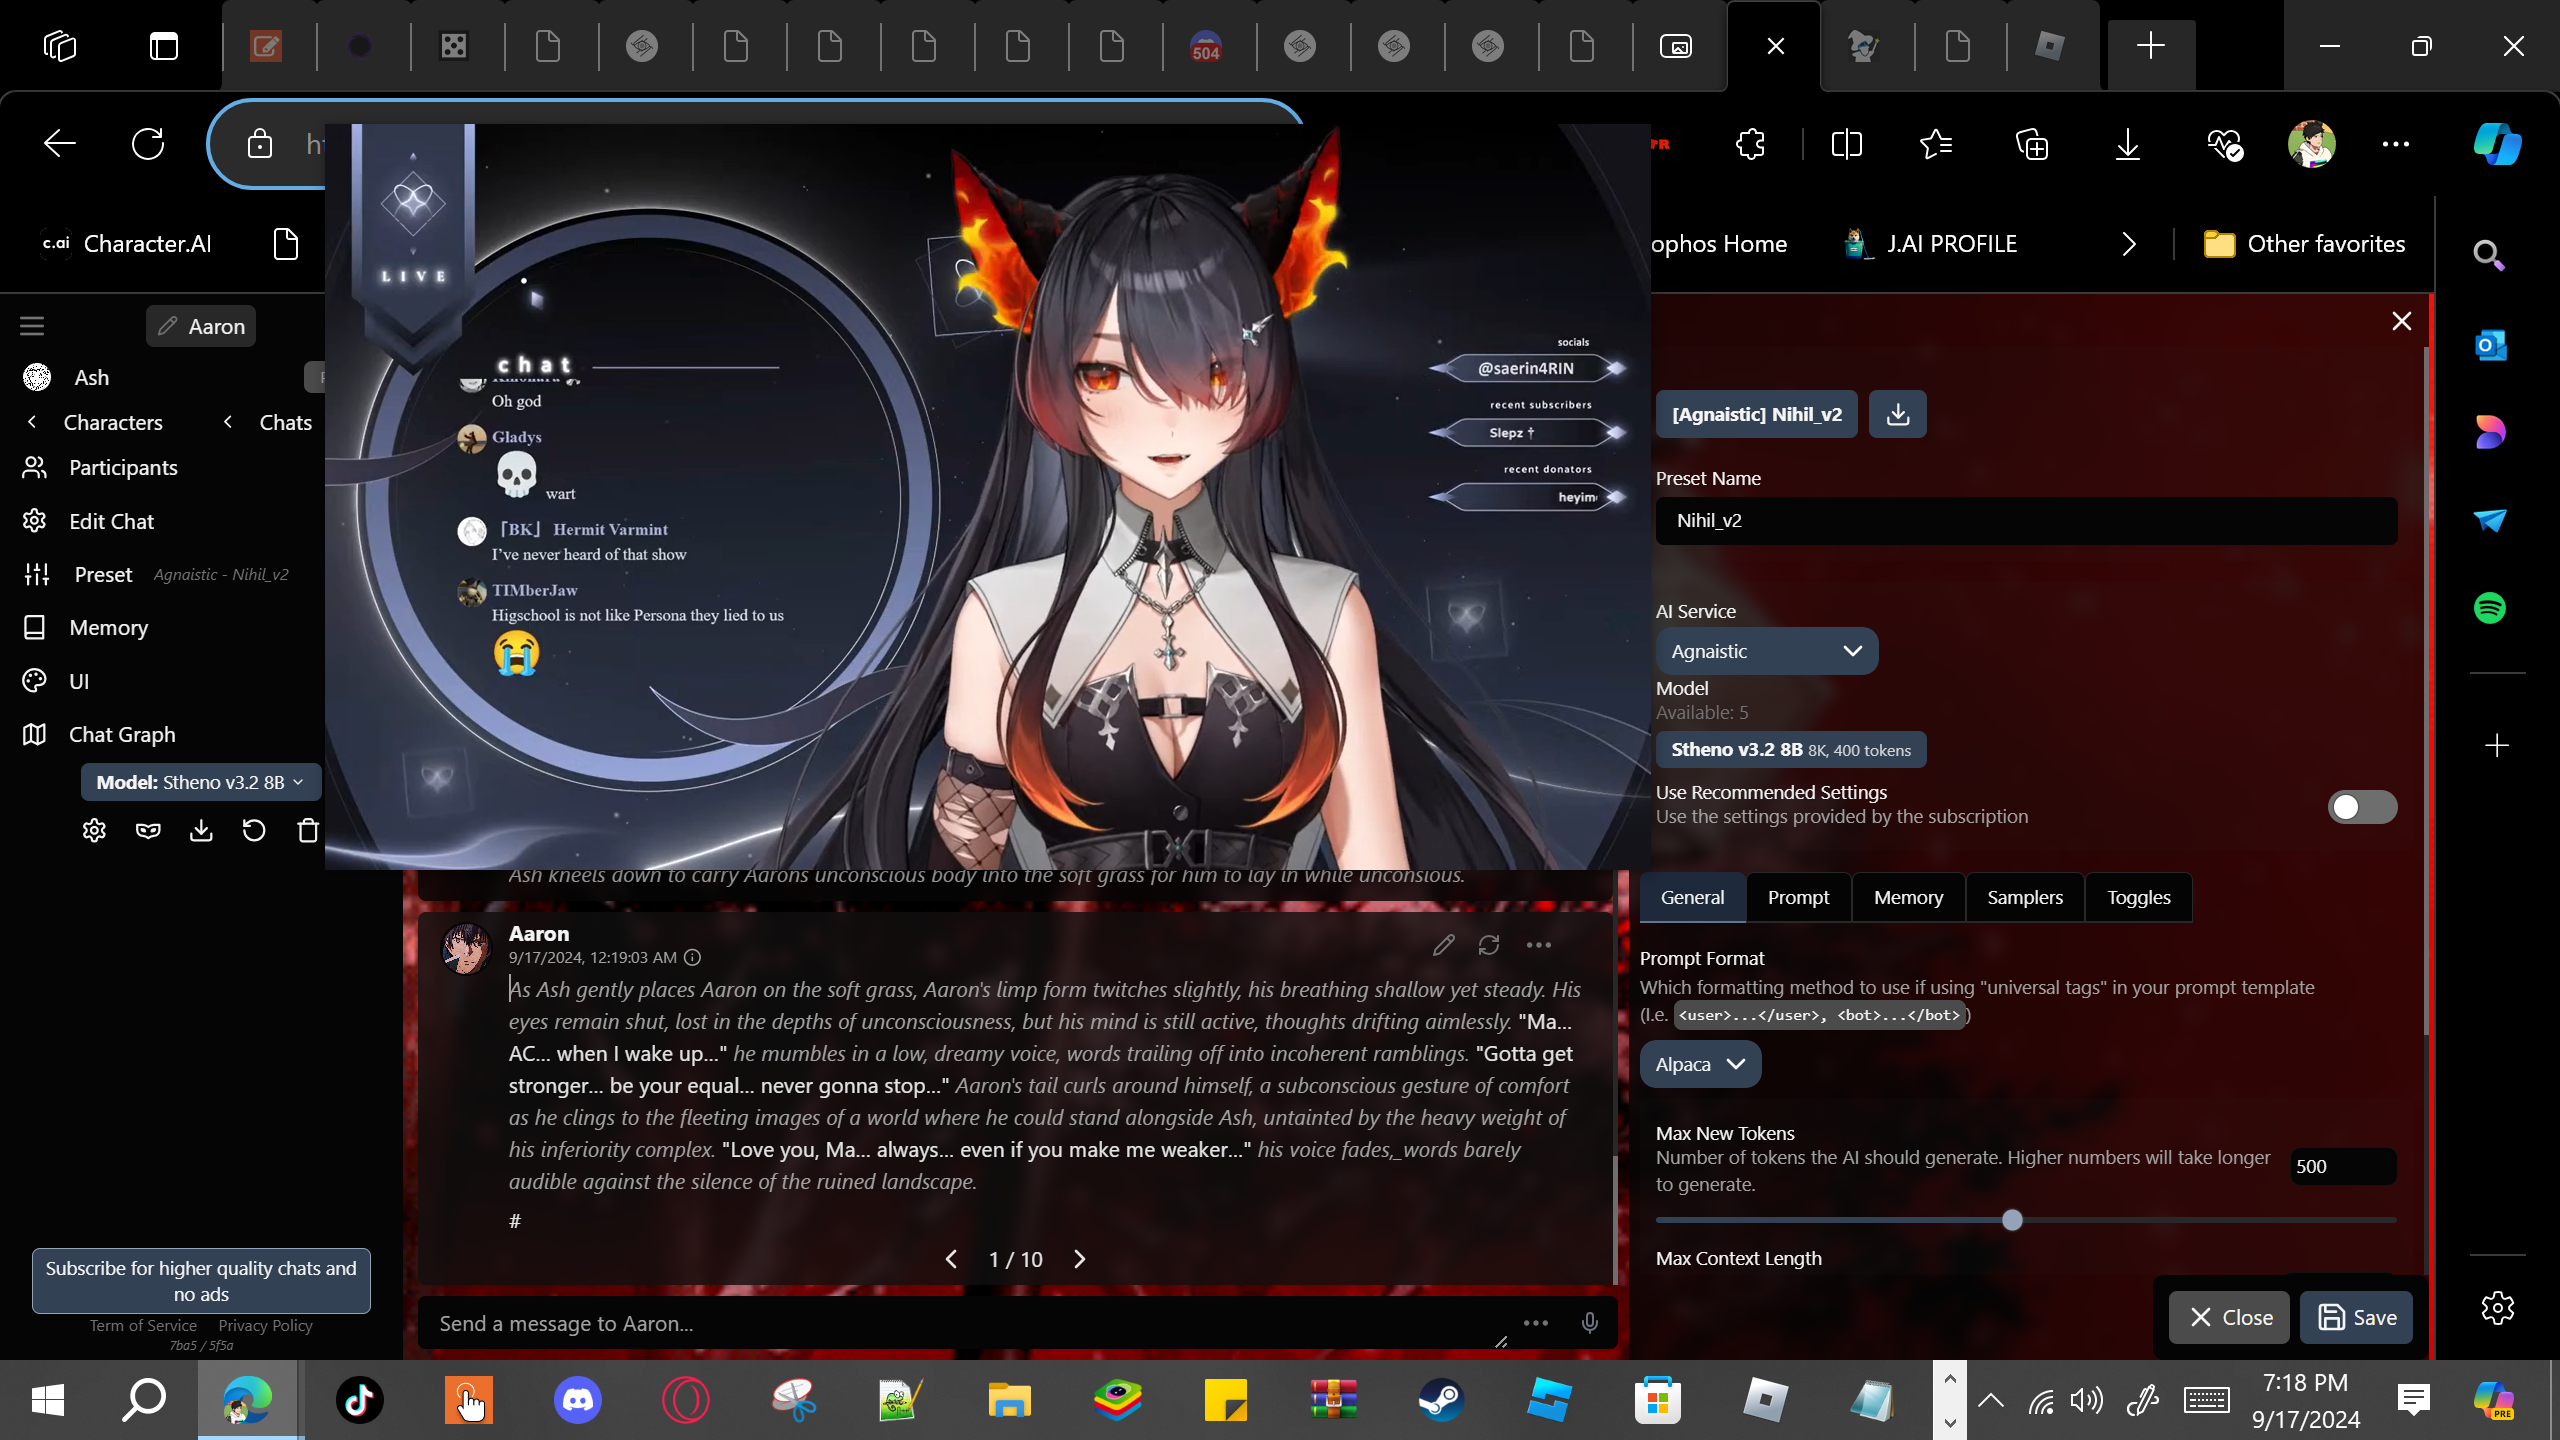Click the mask icon under the Model selector
Viewport: 2560px width, 1440px height.
click(148, 830)
